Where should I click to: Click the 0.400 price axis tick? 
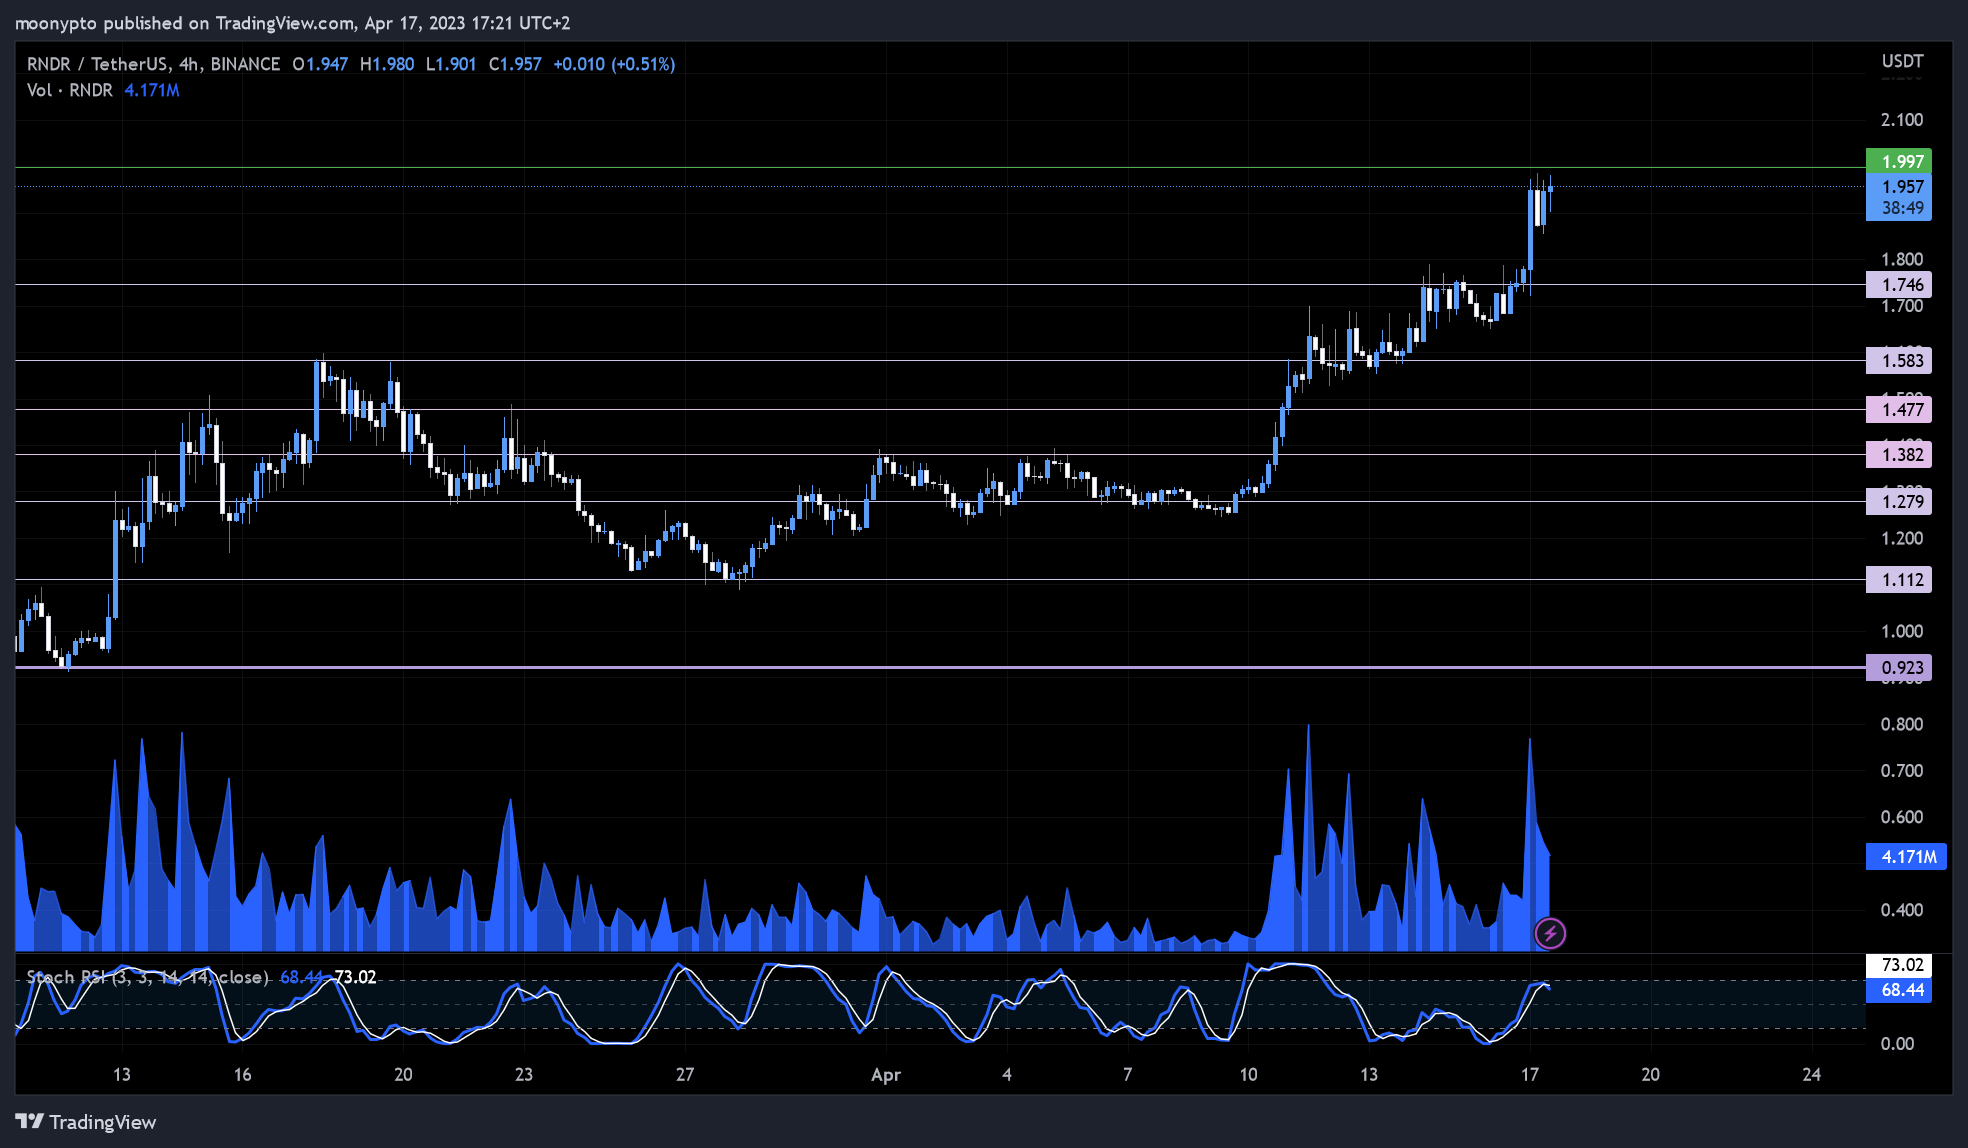pyautogui.click(x=1901, y=910)
